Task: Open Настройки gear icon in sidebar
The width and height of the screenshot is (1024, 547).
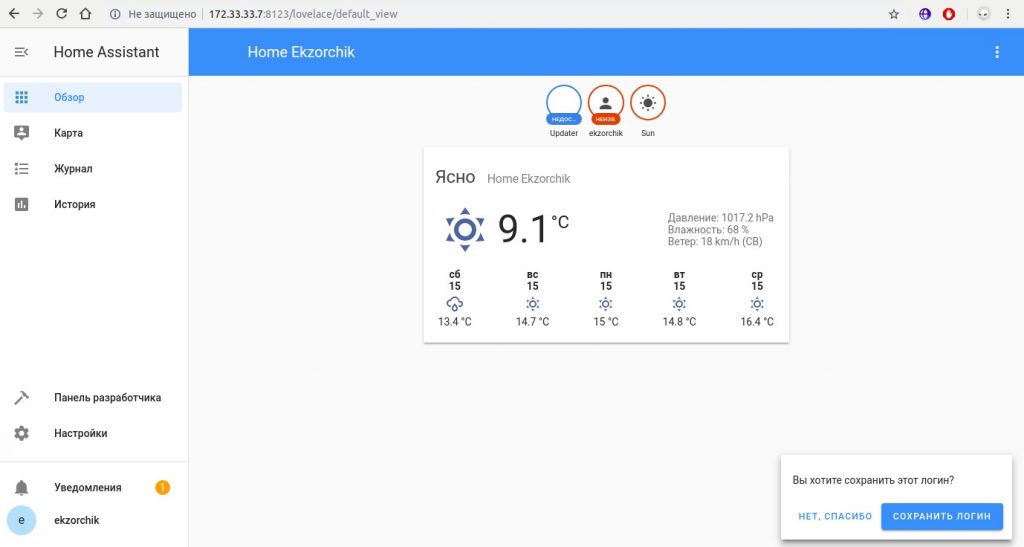Action: (21, 433)
